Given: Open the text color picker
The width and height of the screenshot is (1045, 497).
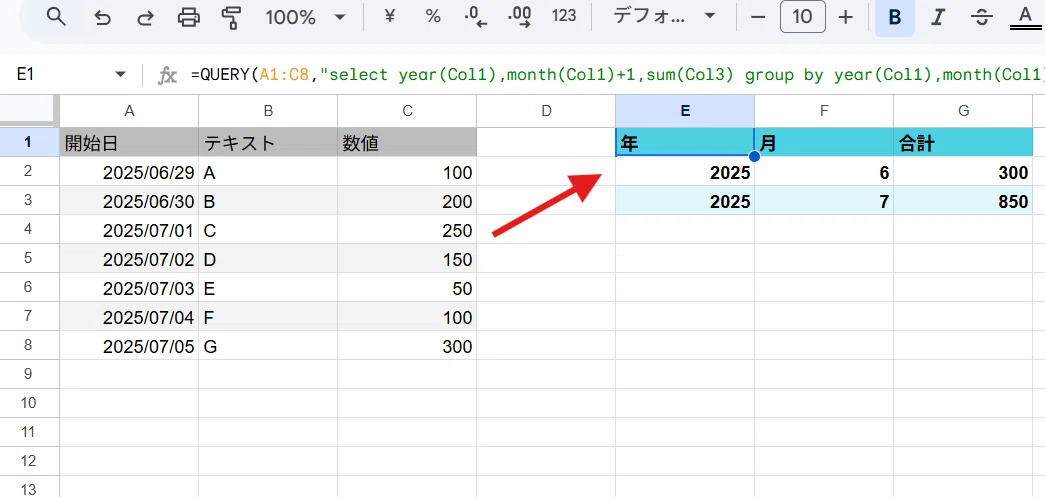Looking at the screenshot, I should 1024,18.
